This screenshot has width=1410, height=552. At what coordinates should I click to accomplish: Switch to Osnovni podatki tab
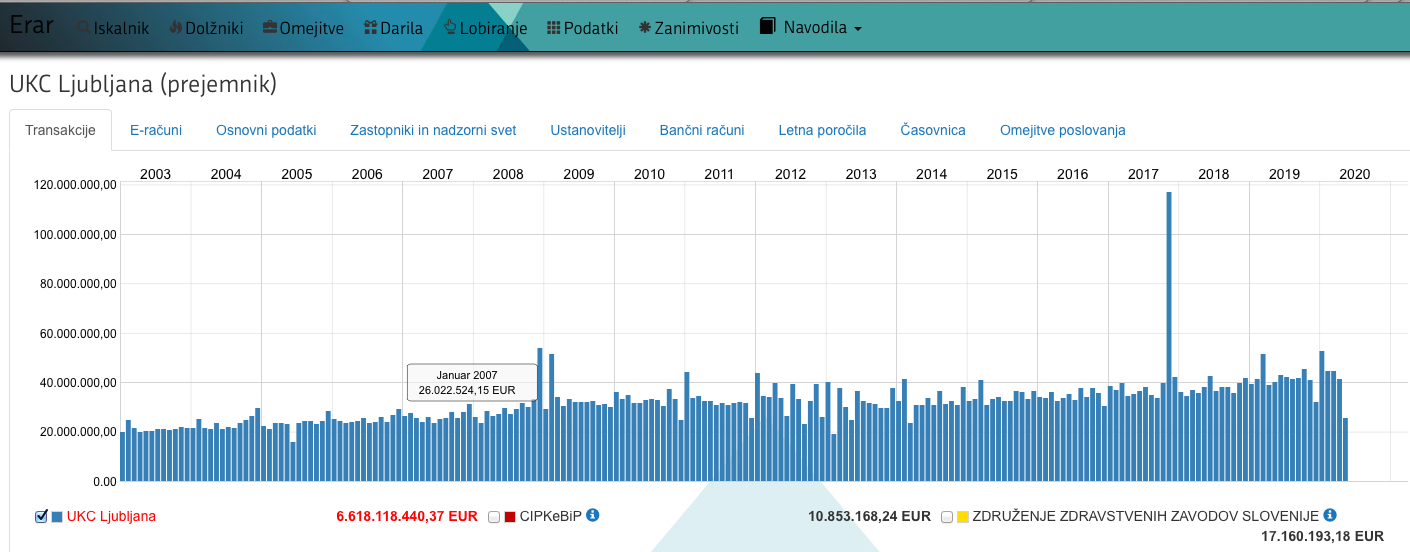[266, 130]
